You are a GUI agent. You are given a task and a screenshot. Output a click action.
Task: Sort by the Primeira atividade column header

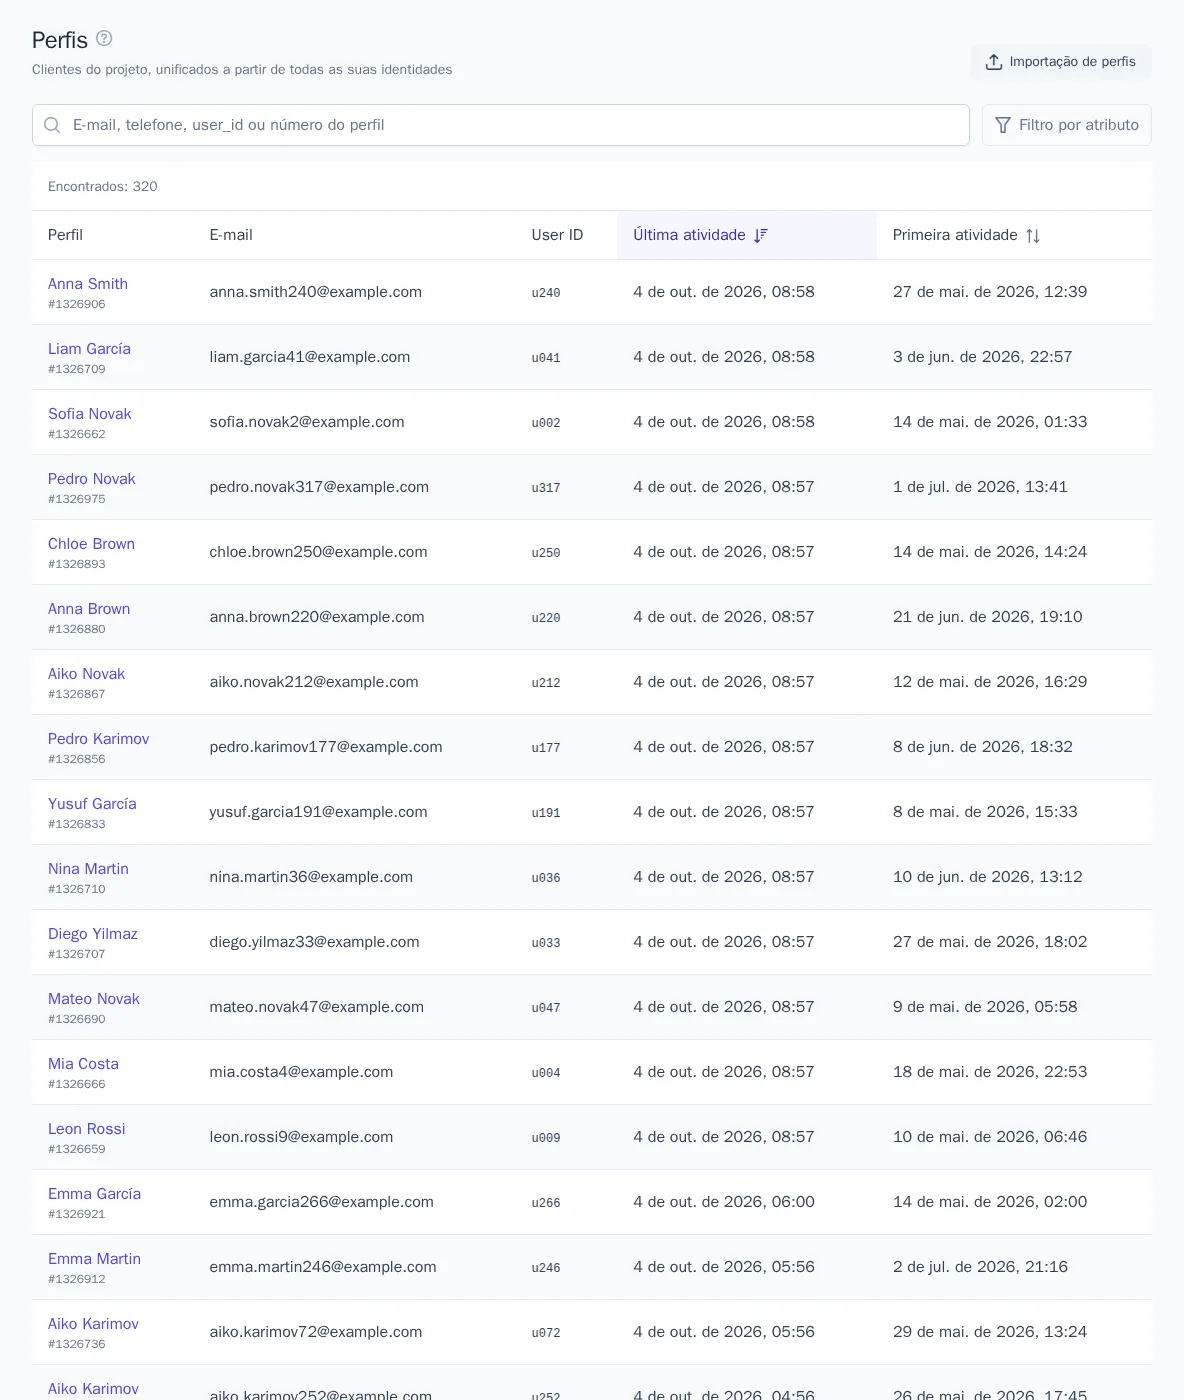coord(1014,235)
